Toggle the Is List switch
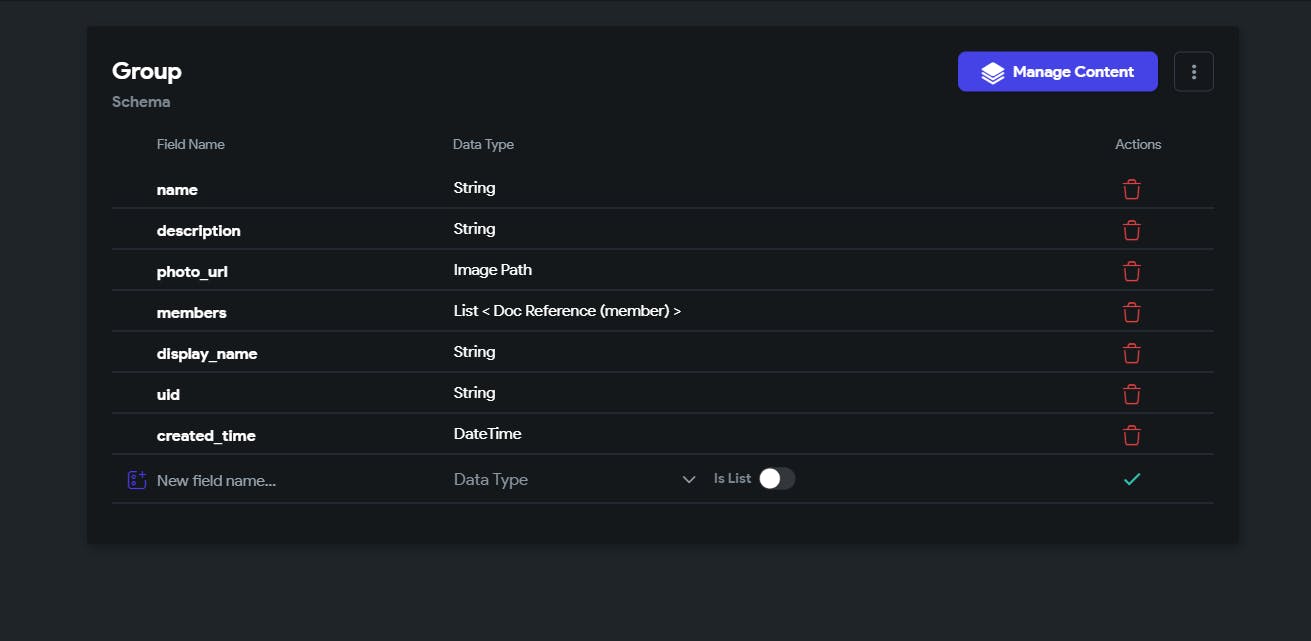The width and height of the screenshot is (1311, 641). click(776, 479)
